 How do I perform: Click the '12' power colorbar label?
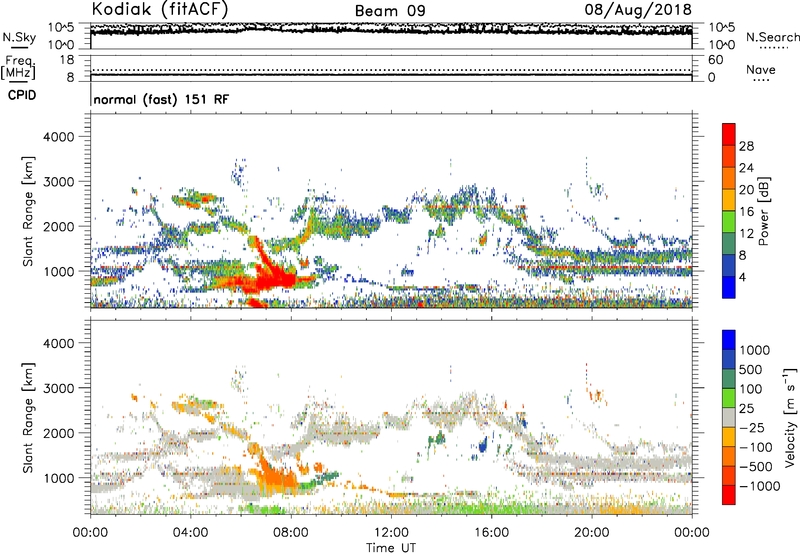point(746,234)
